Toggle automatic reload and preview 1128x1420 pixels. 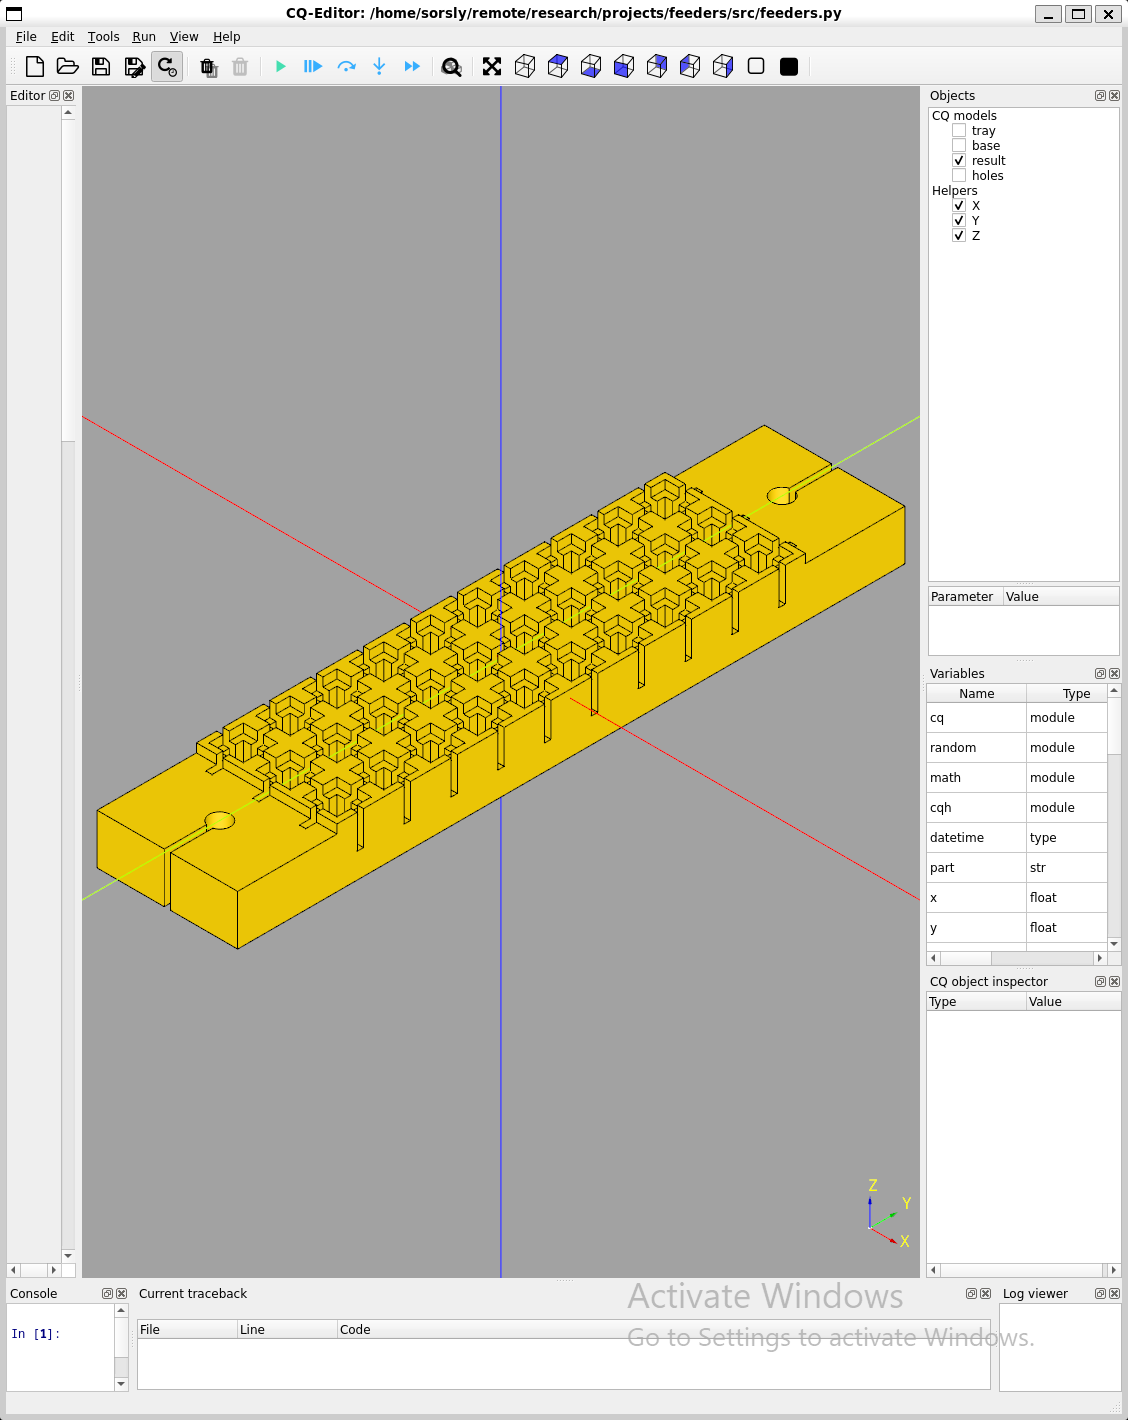pyautogui.click(x=167, y=67)
